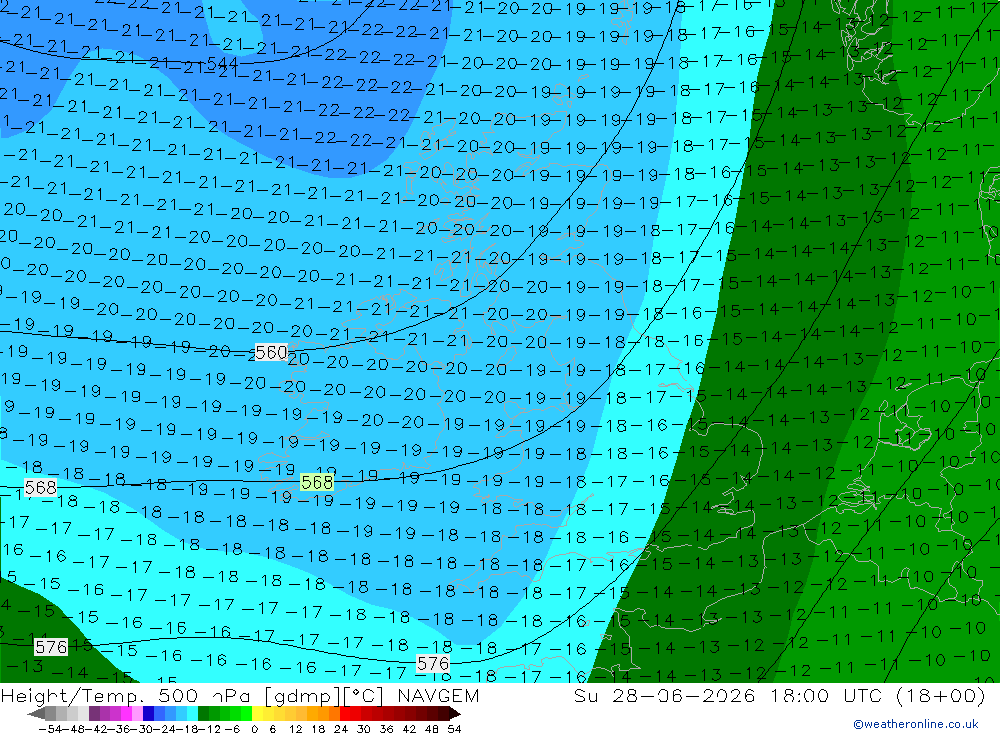
Task: Click the Height/Temp. 500 hPa title text
Action: coord(128,695)
